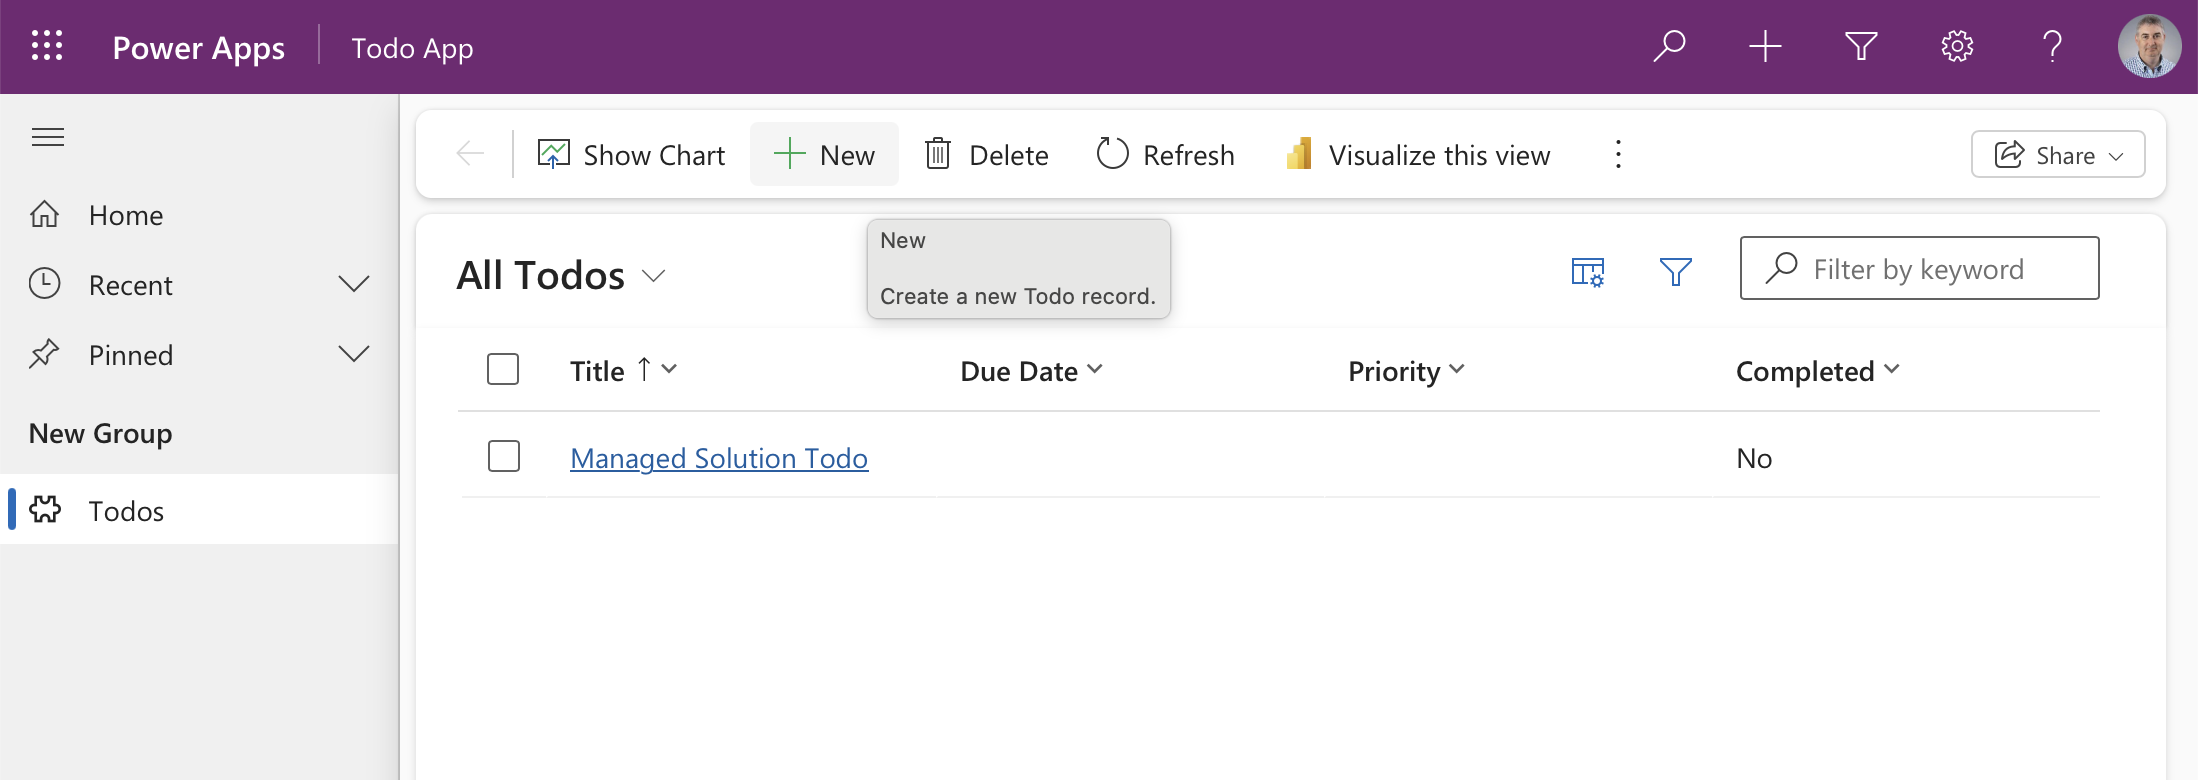
Task: Select Todos in the sidebar
Action: coord(200,509)
